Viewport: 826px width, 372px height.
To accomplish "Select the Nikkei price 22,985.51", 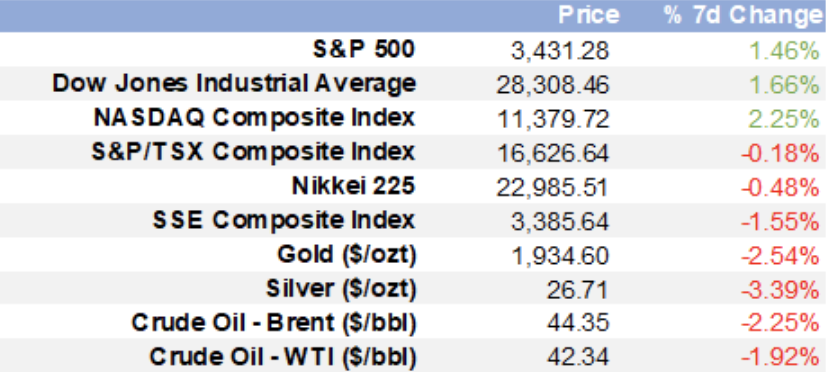I will (x=553, y=188).
